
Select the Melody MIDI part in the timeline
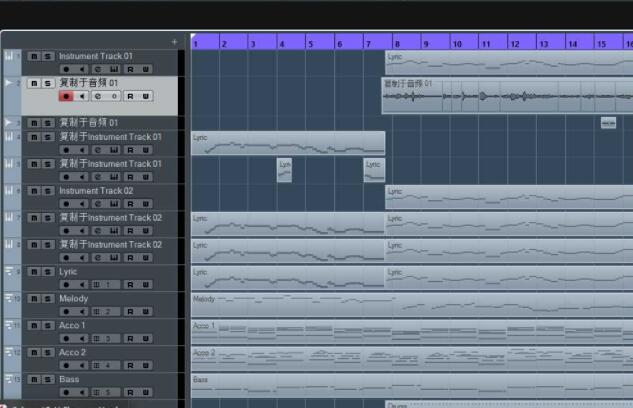click(412, 305)
